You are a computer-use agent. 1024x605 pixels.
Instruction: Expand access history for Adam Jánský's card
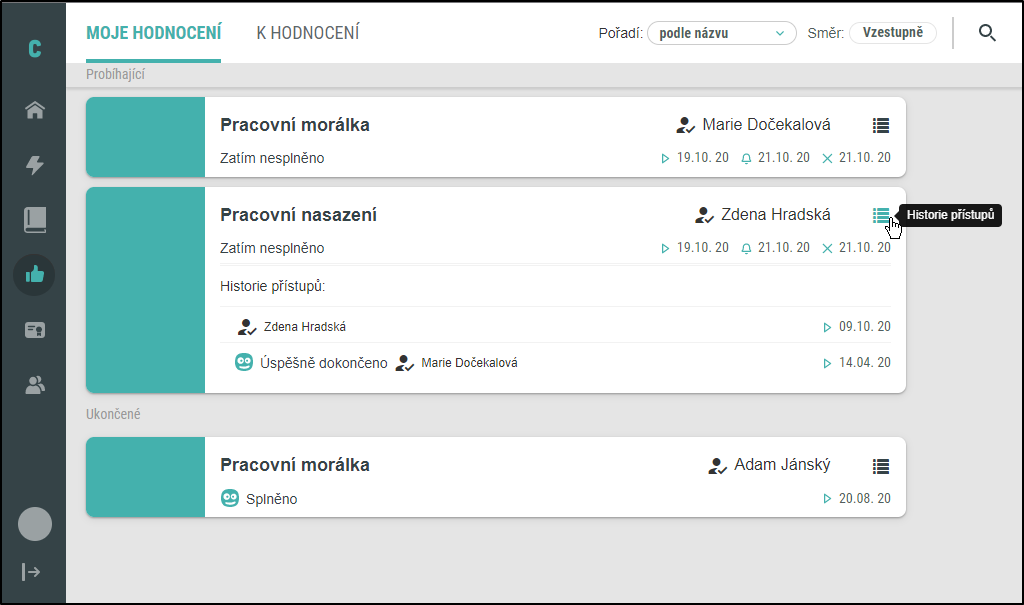pos(881,466)
